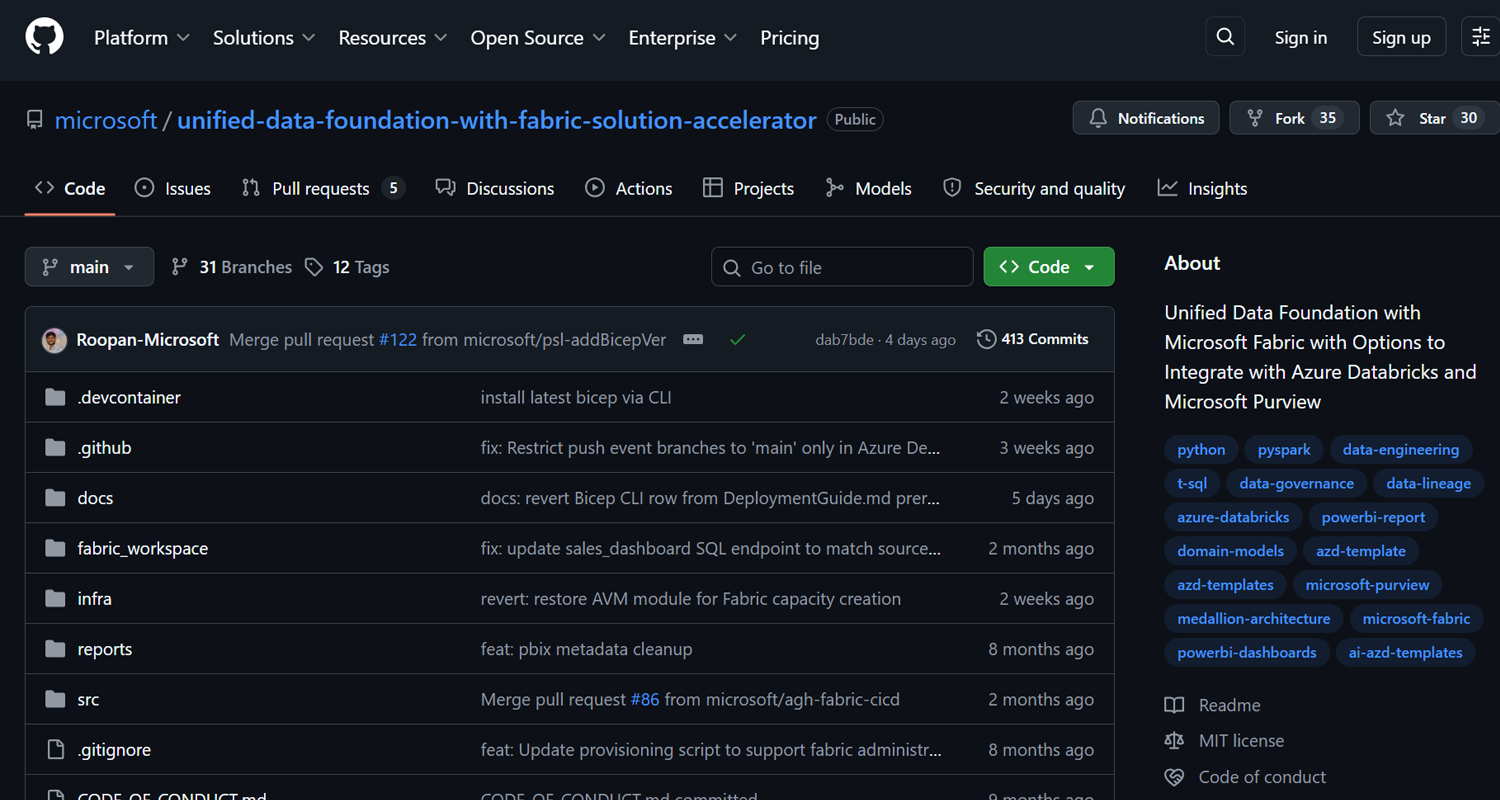Click the infra folder icon
The width and height of the screenshot is (1500, 800).
[x=55, y=599]
